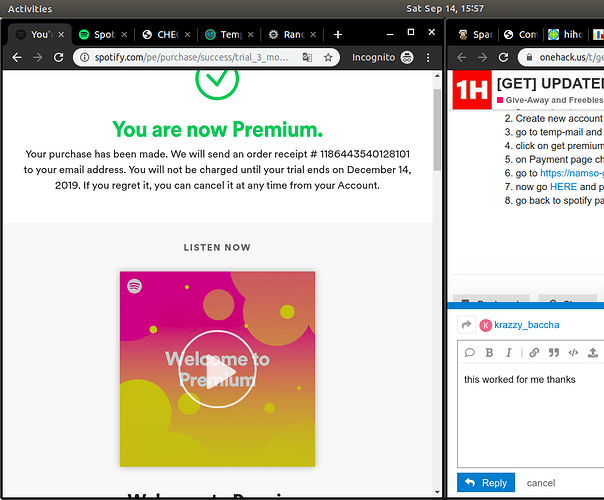This screenshot has width=604, height=500.
Task: Bookmark the Spotify page with star icon
Action: [x=328, y=58]
